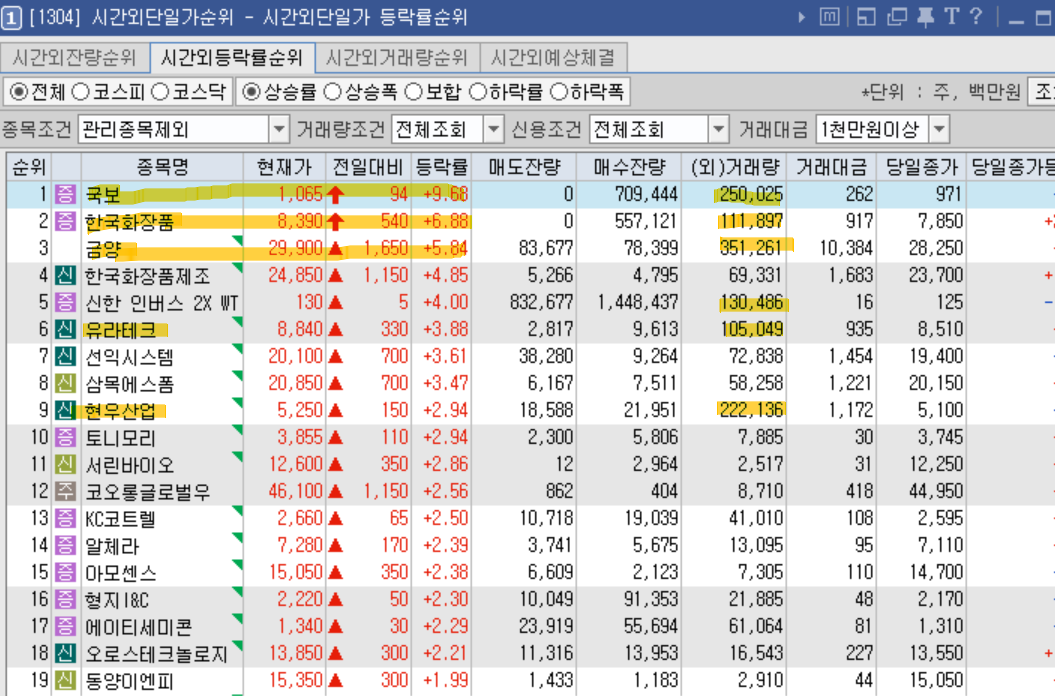Select stock name 에이티세미콘
This screenshot has height=696, width=1055.
pos(139,627)
